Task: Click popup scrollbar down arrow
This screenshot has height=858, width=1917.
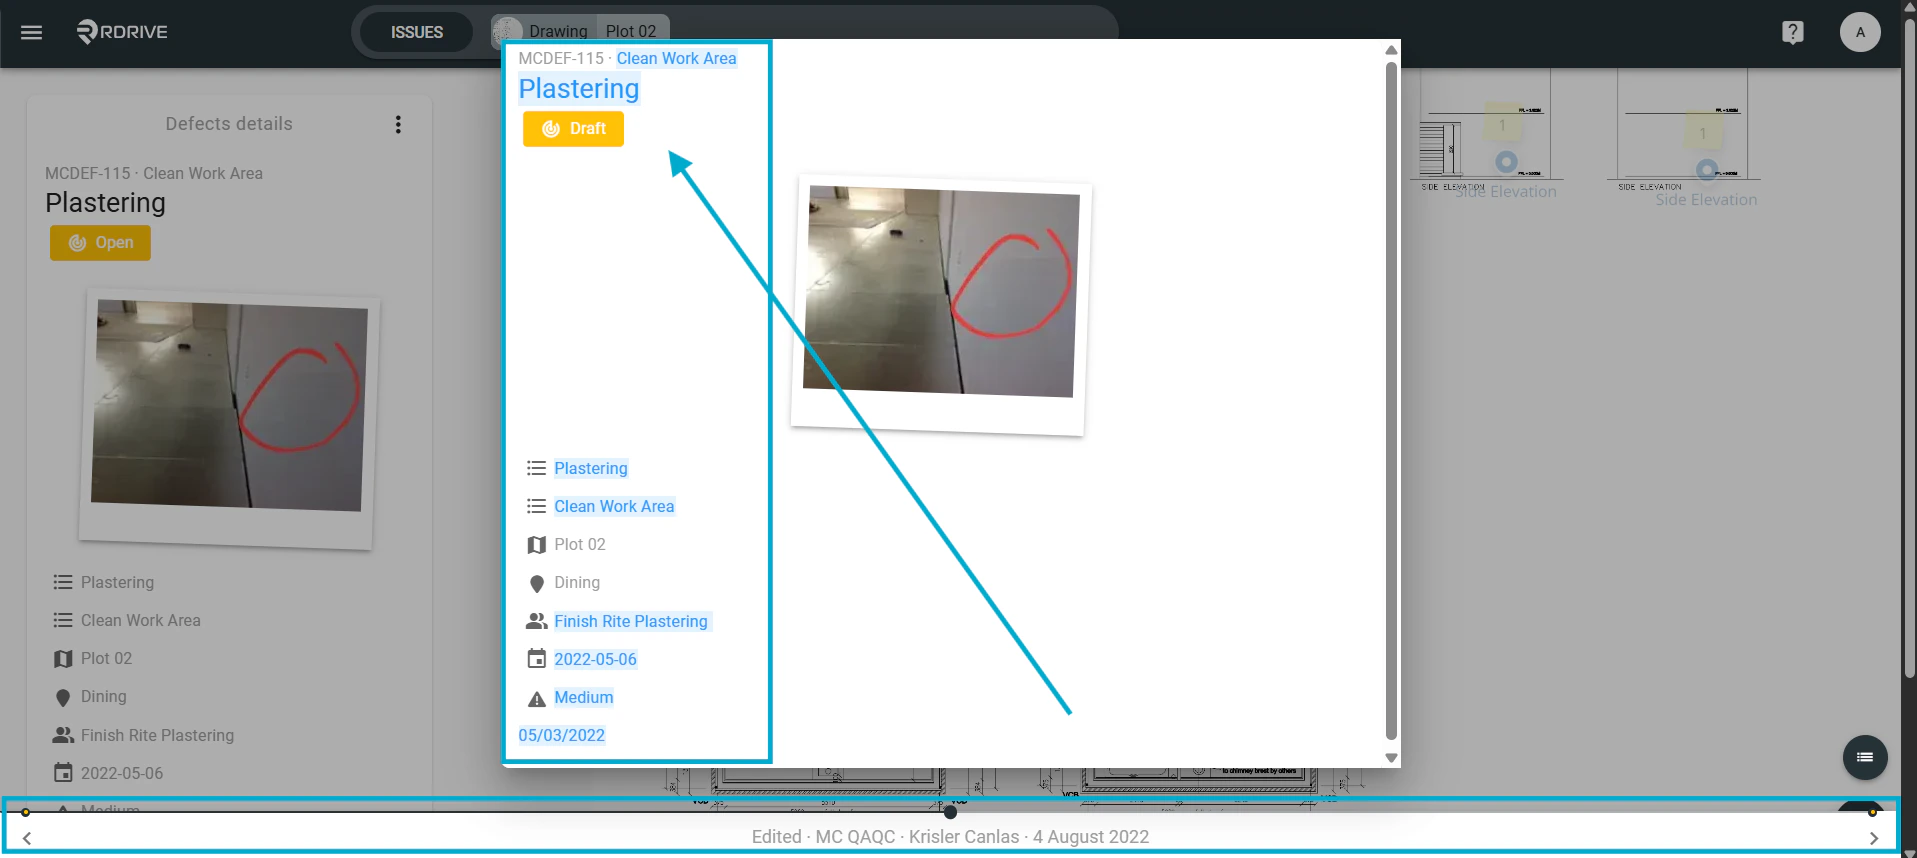Action: coord(1391,758)
